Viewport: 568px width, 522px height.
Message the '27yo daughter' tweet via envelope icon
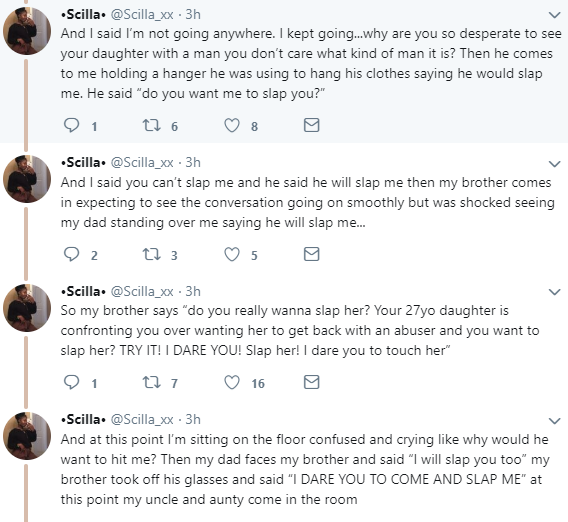312,382
